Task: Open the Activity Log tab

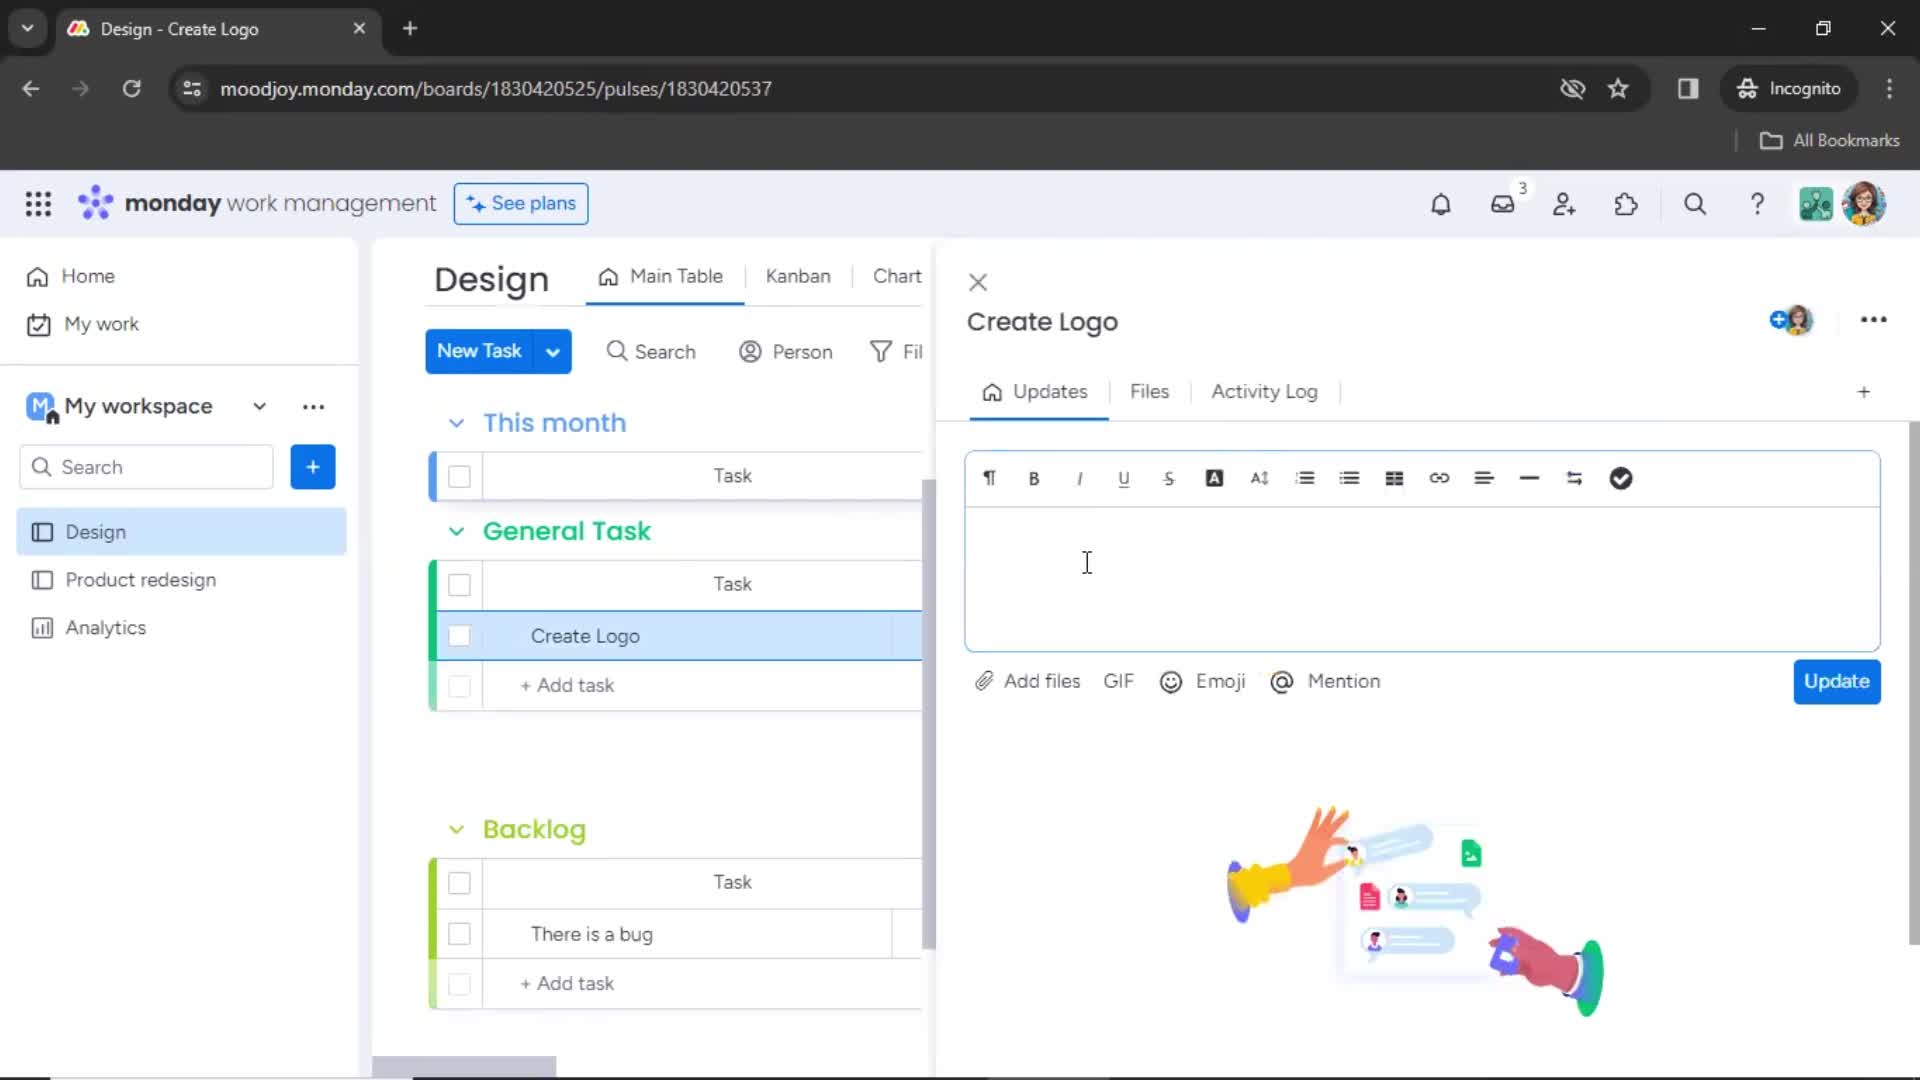Action: (1264, 392)
